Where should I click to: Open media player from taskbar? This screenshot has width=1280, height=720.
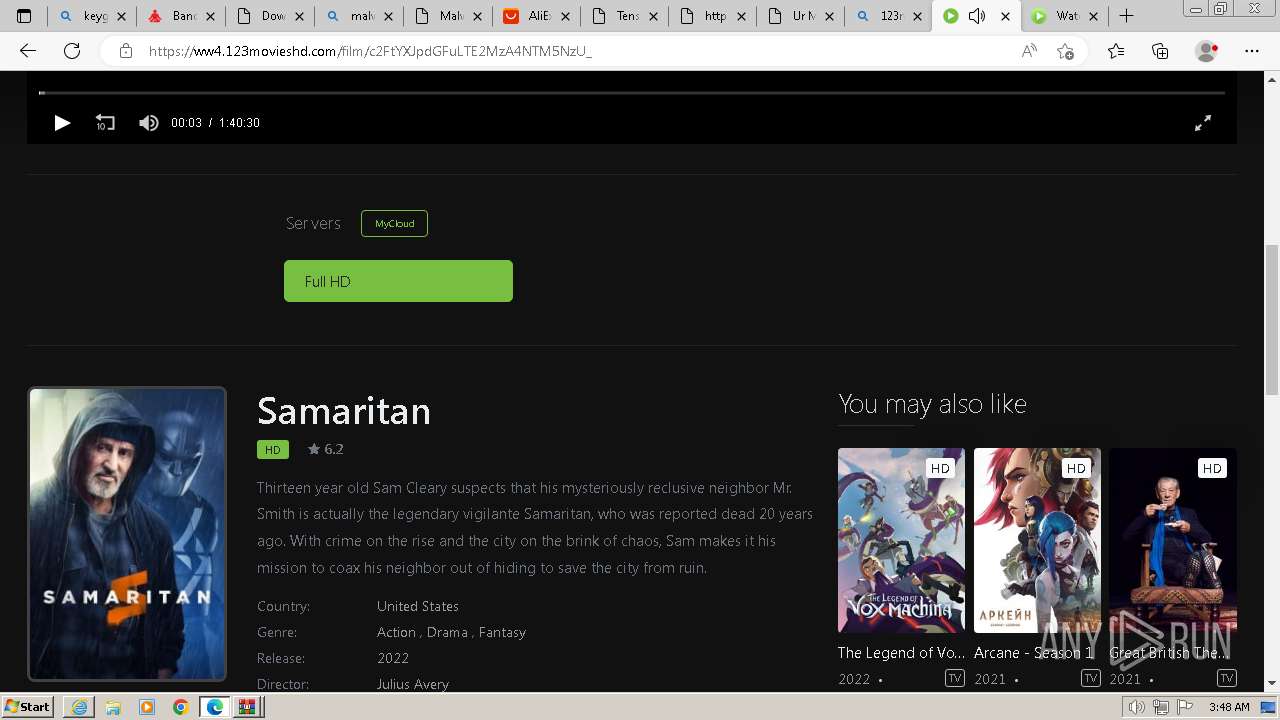[x=146, y=706]
